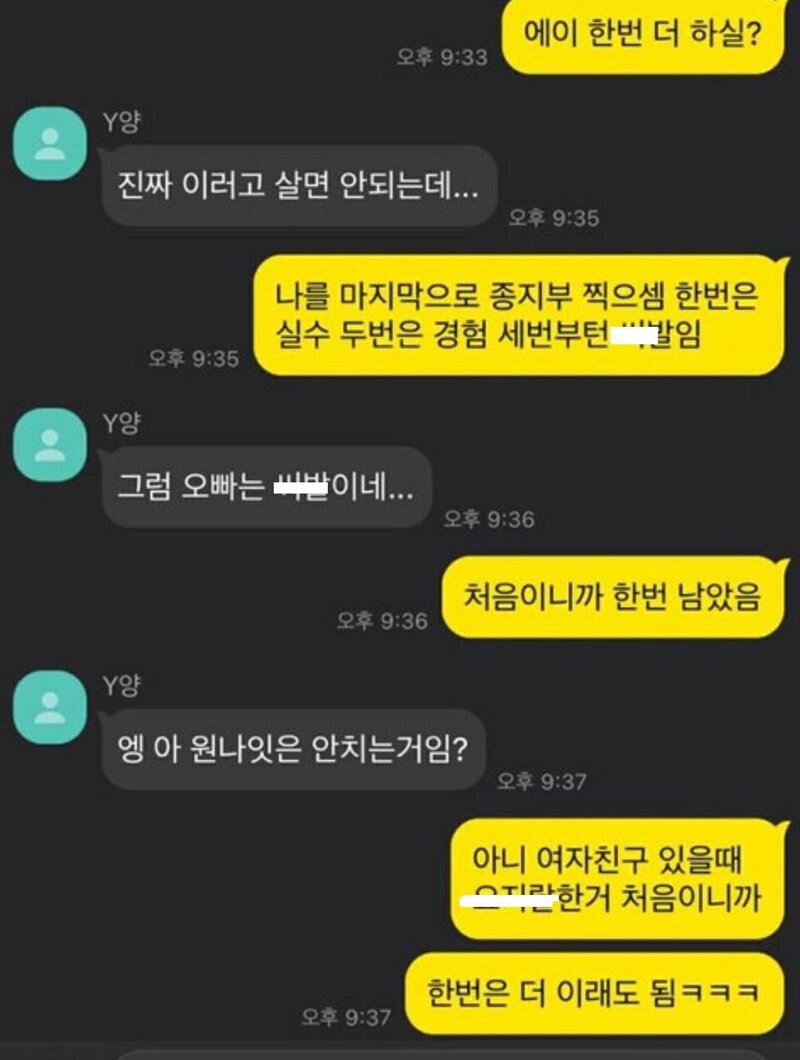Select the '한번은 더 이래도 됨ㅋㅋㅋ' bubble
This screenshot has height=1060, width=800.
tap(594, 993)
